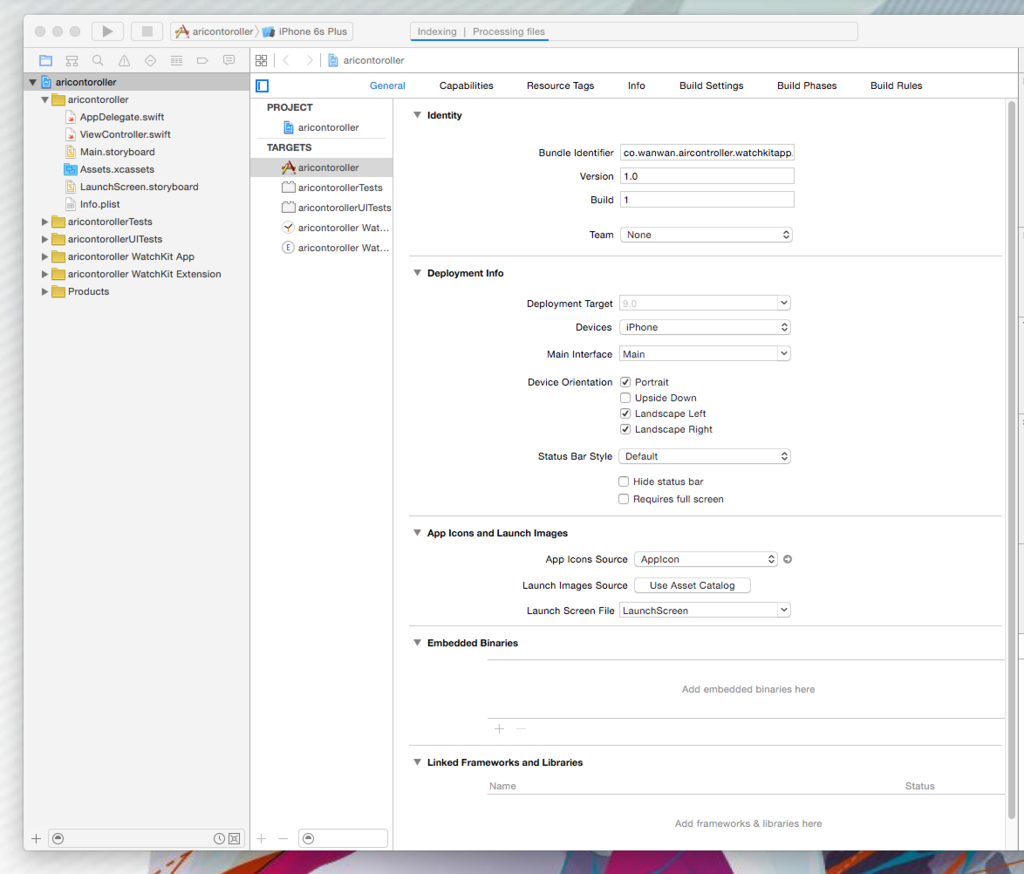Image resolution: width=1024 pixels, height=874 pixels.
Task: Select aricontoroller under PROJECT
Action: tap(321, 127)
